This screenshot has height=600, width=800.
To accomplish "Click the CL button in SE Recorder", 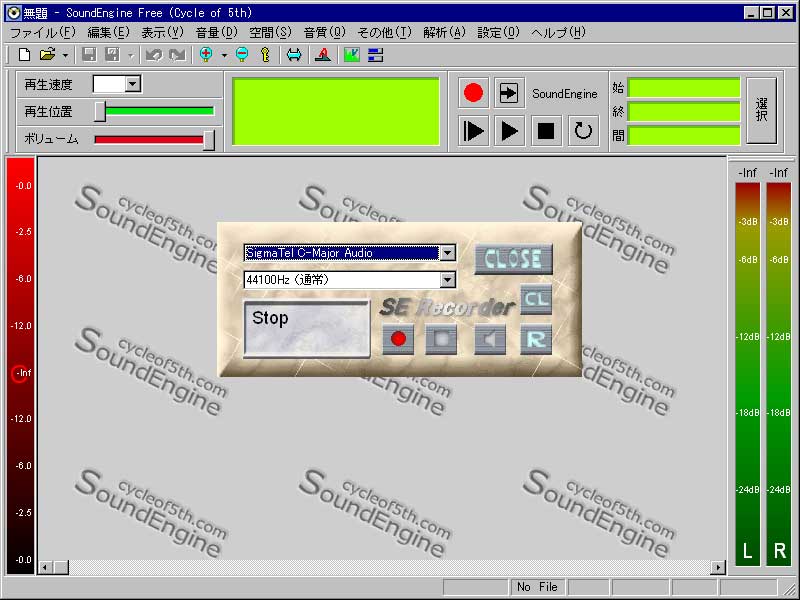I will tap(536, 299).
